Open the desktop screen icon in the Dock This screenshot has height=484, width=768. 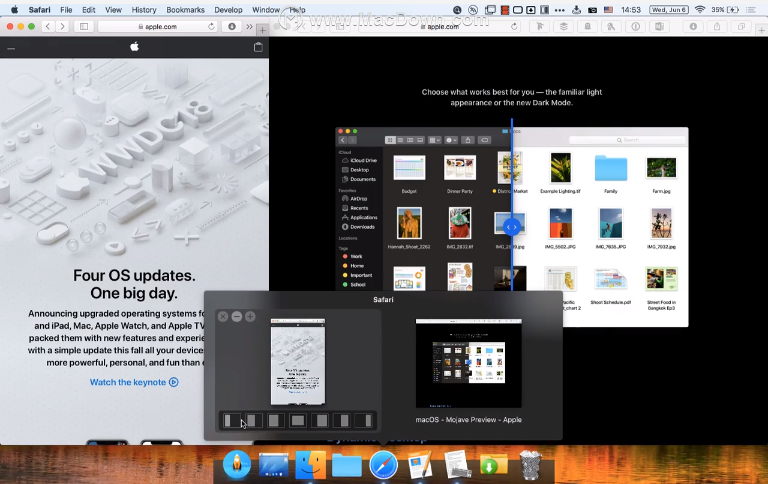pos(273,464)
